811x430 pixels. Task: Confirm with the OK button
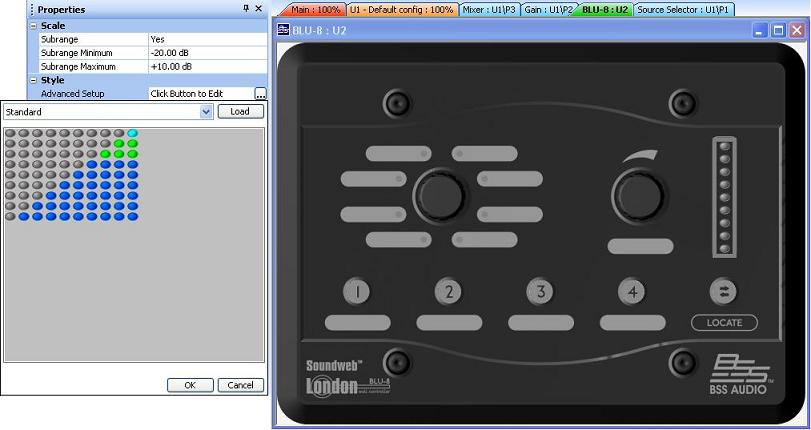[x=190, y=385]
